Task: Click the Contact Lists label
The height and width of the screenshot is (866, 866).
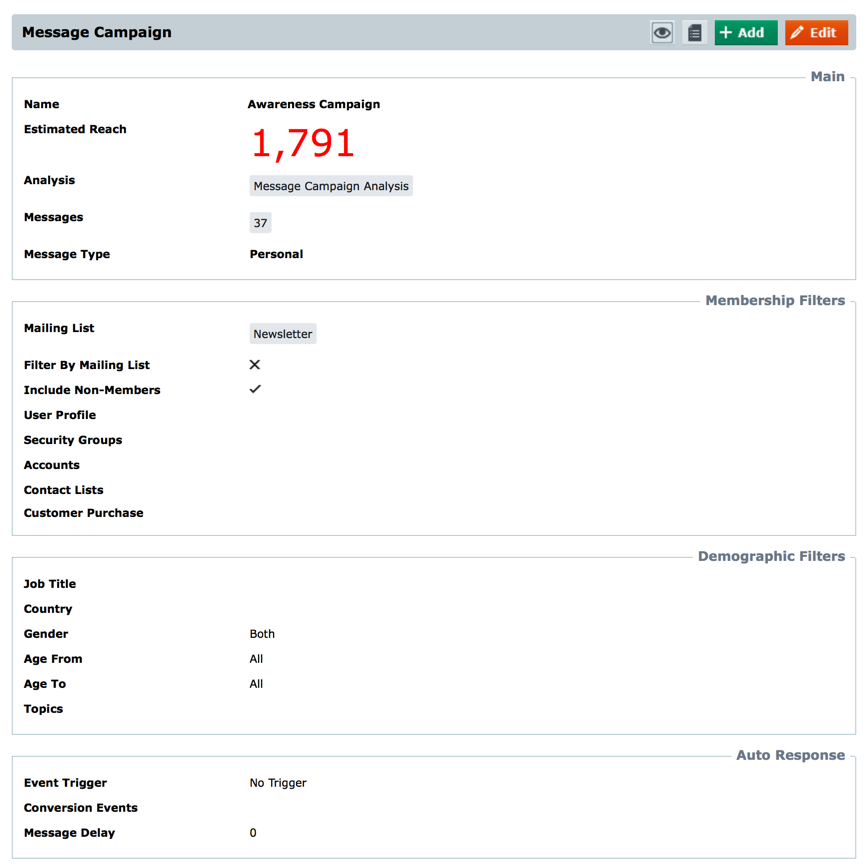Action: click(x=64, y=490)
